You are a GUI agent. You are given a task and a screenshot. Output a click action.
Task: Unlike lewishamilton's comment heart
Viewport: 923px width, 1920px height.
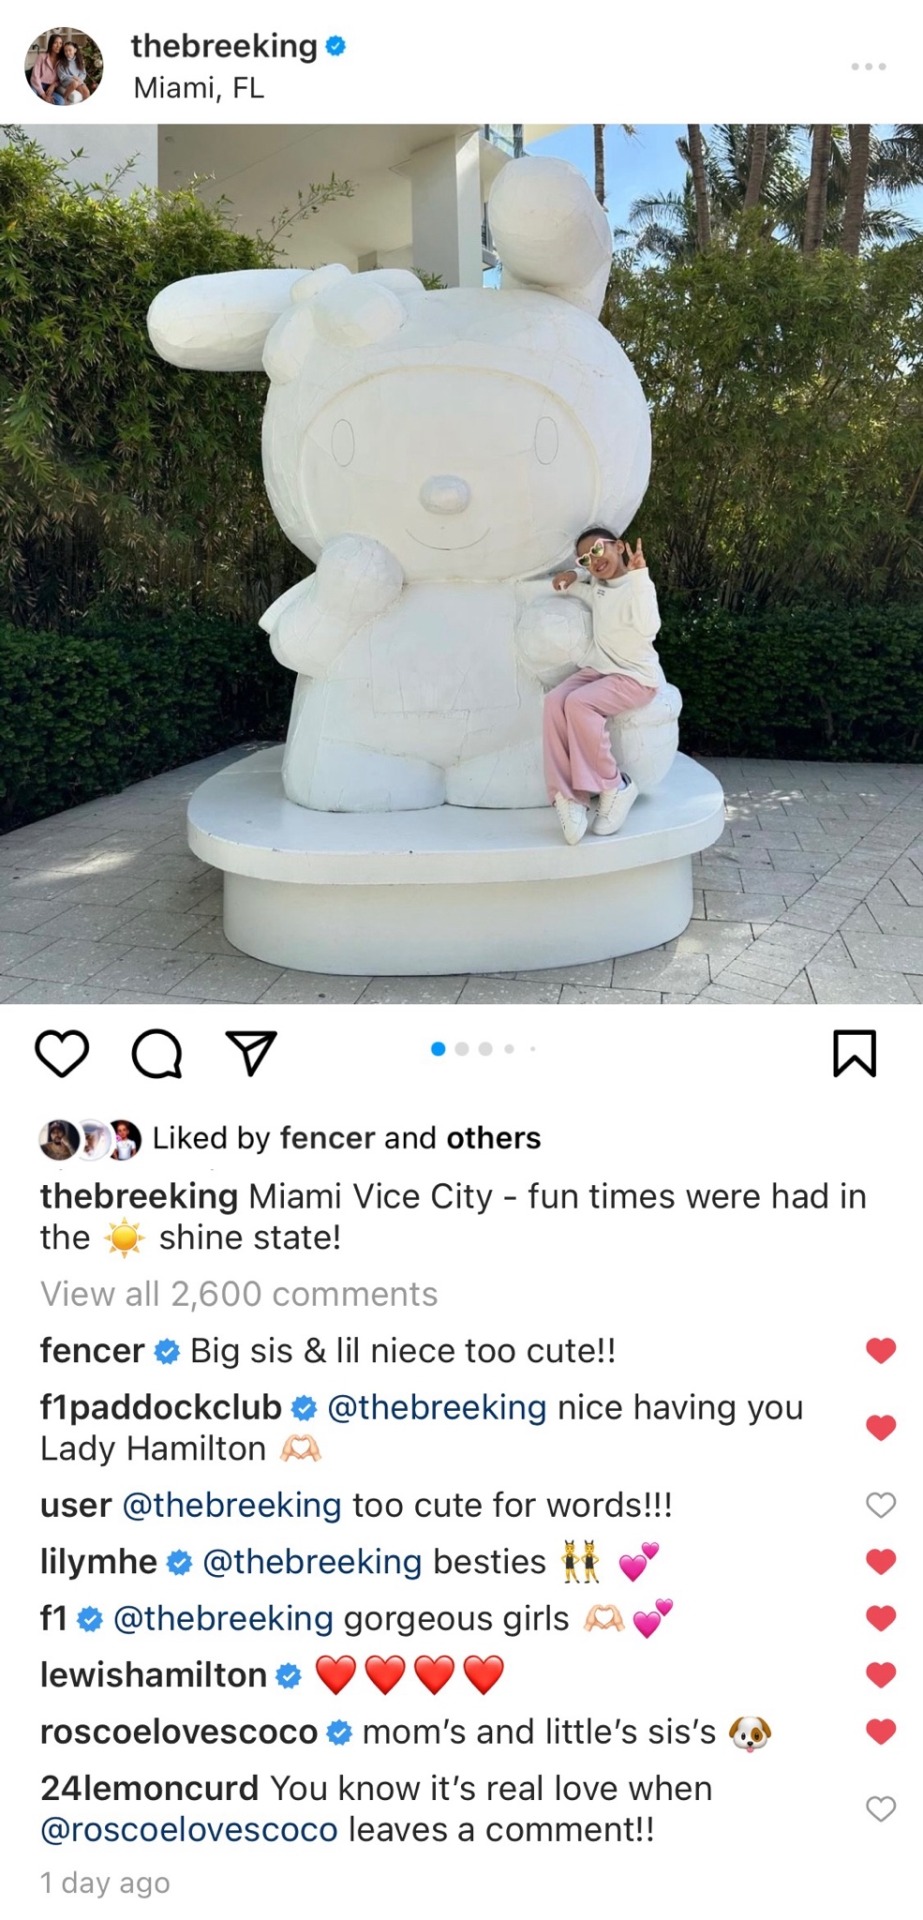click(880, 1674)
